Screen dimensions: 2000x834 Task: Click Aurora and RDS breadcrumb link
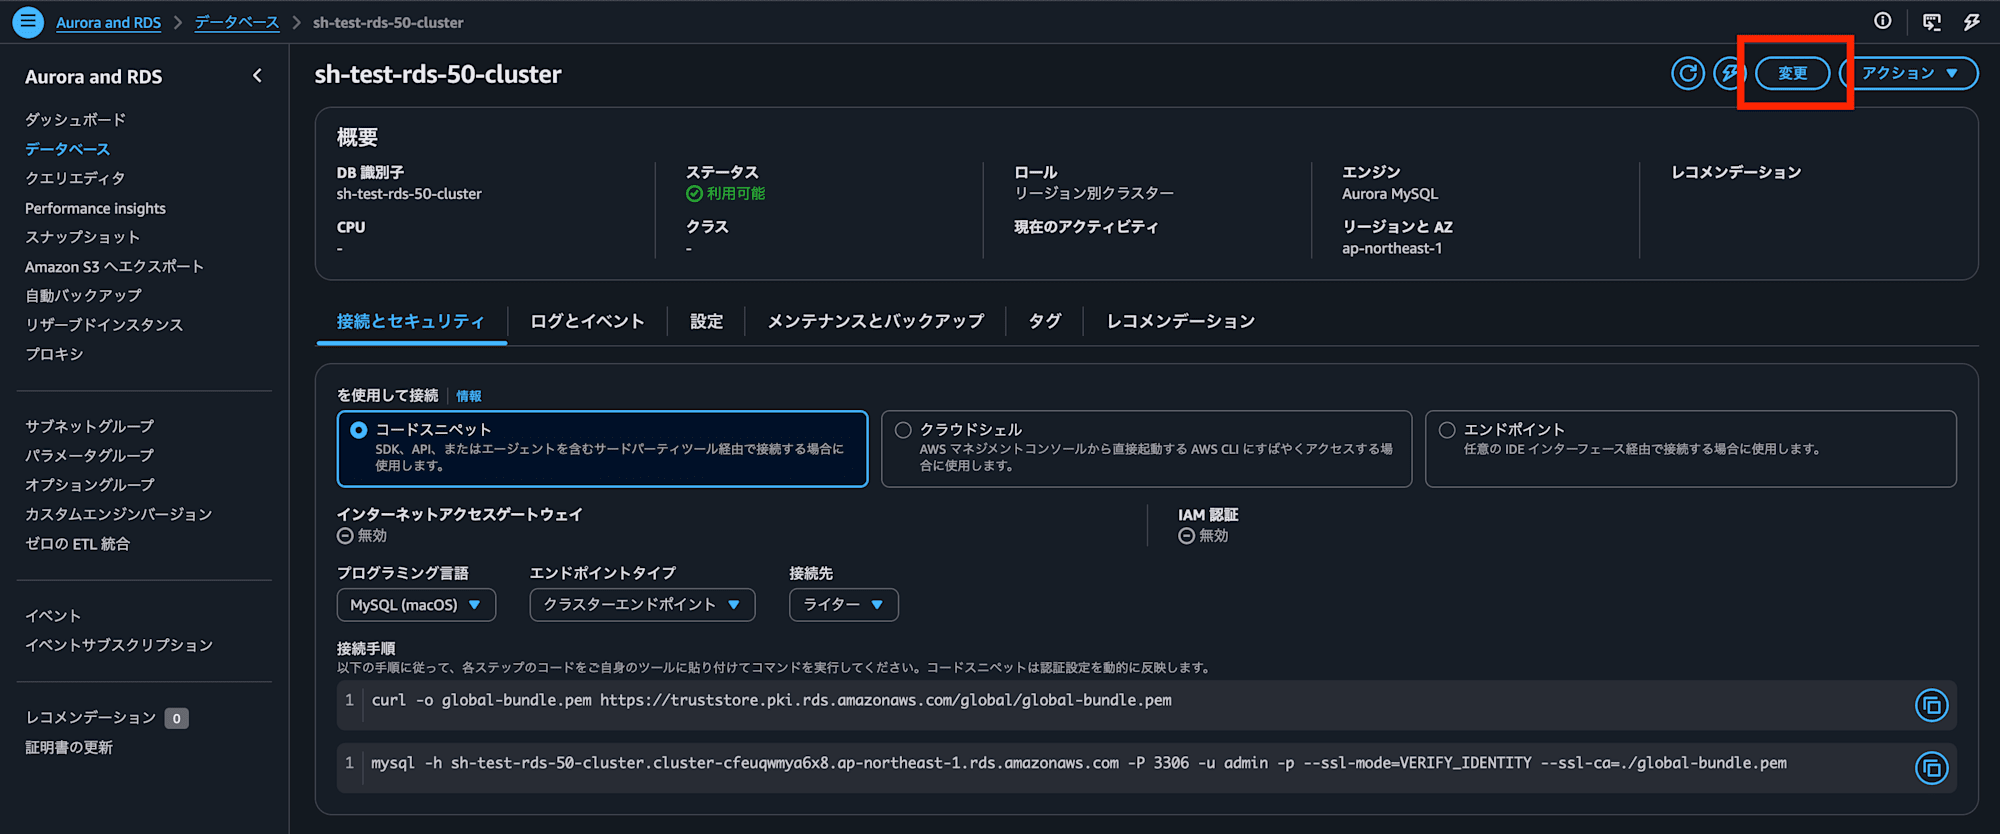point(108,22)
